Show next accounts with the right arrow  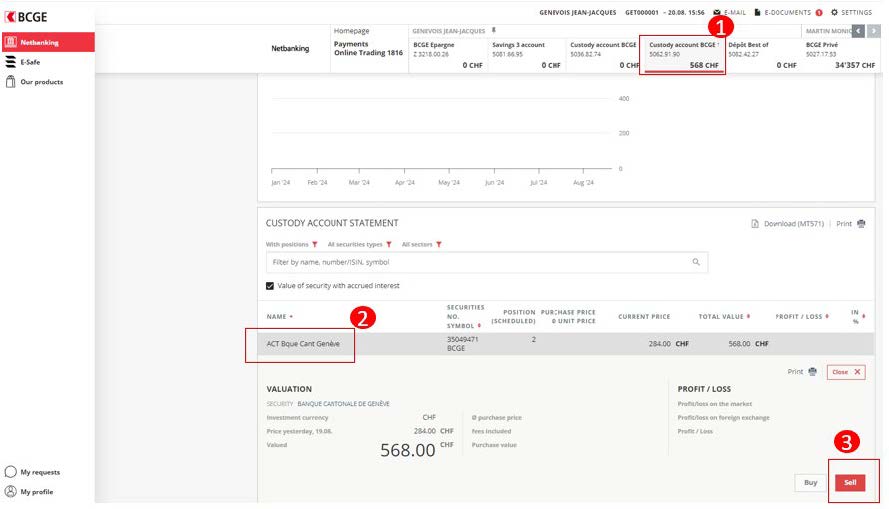tap(874, 31)
